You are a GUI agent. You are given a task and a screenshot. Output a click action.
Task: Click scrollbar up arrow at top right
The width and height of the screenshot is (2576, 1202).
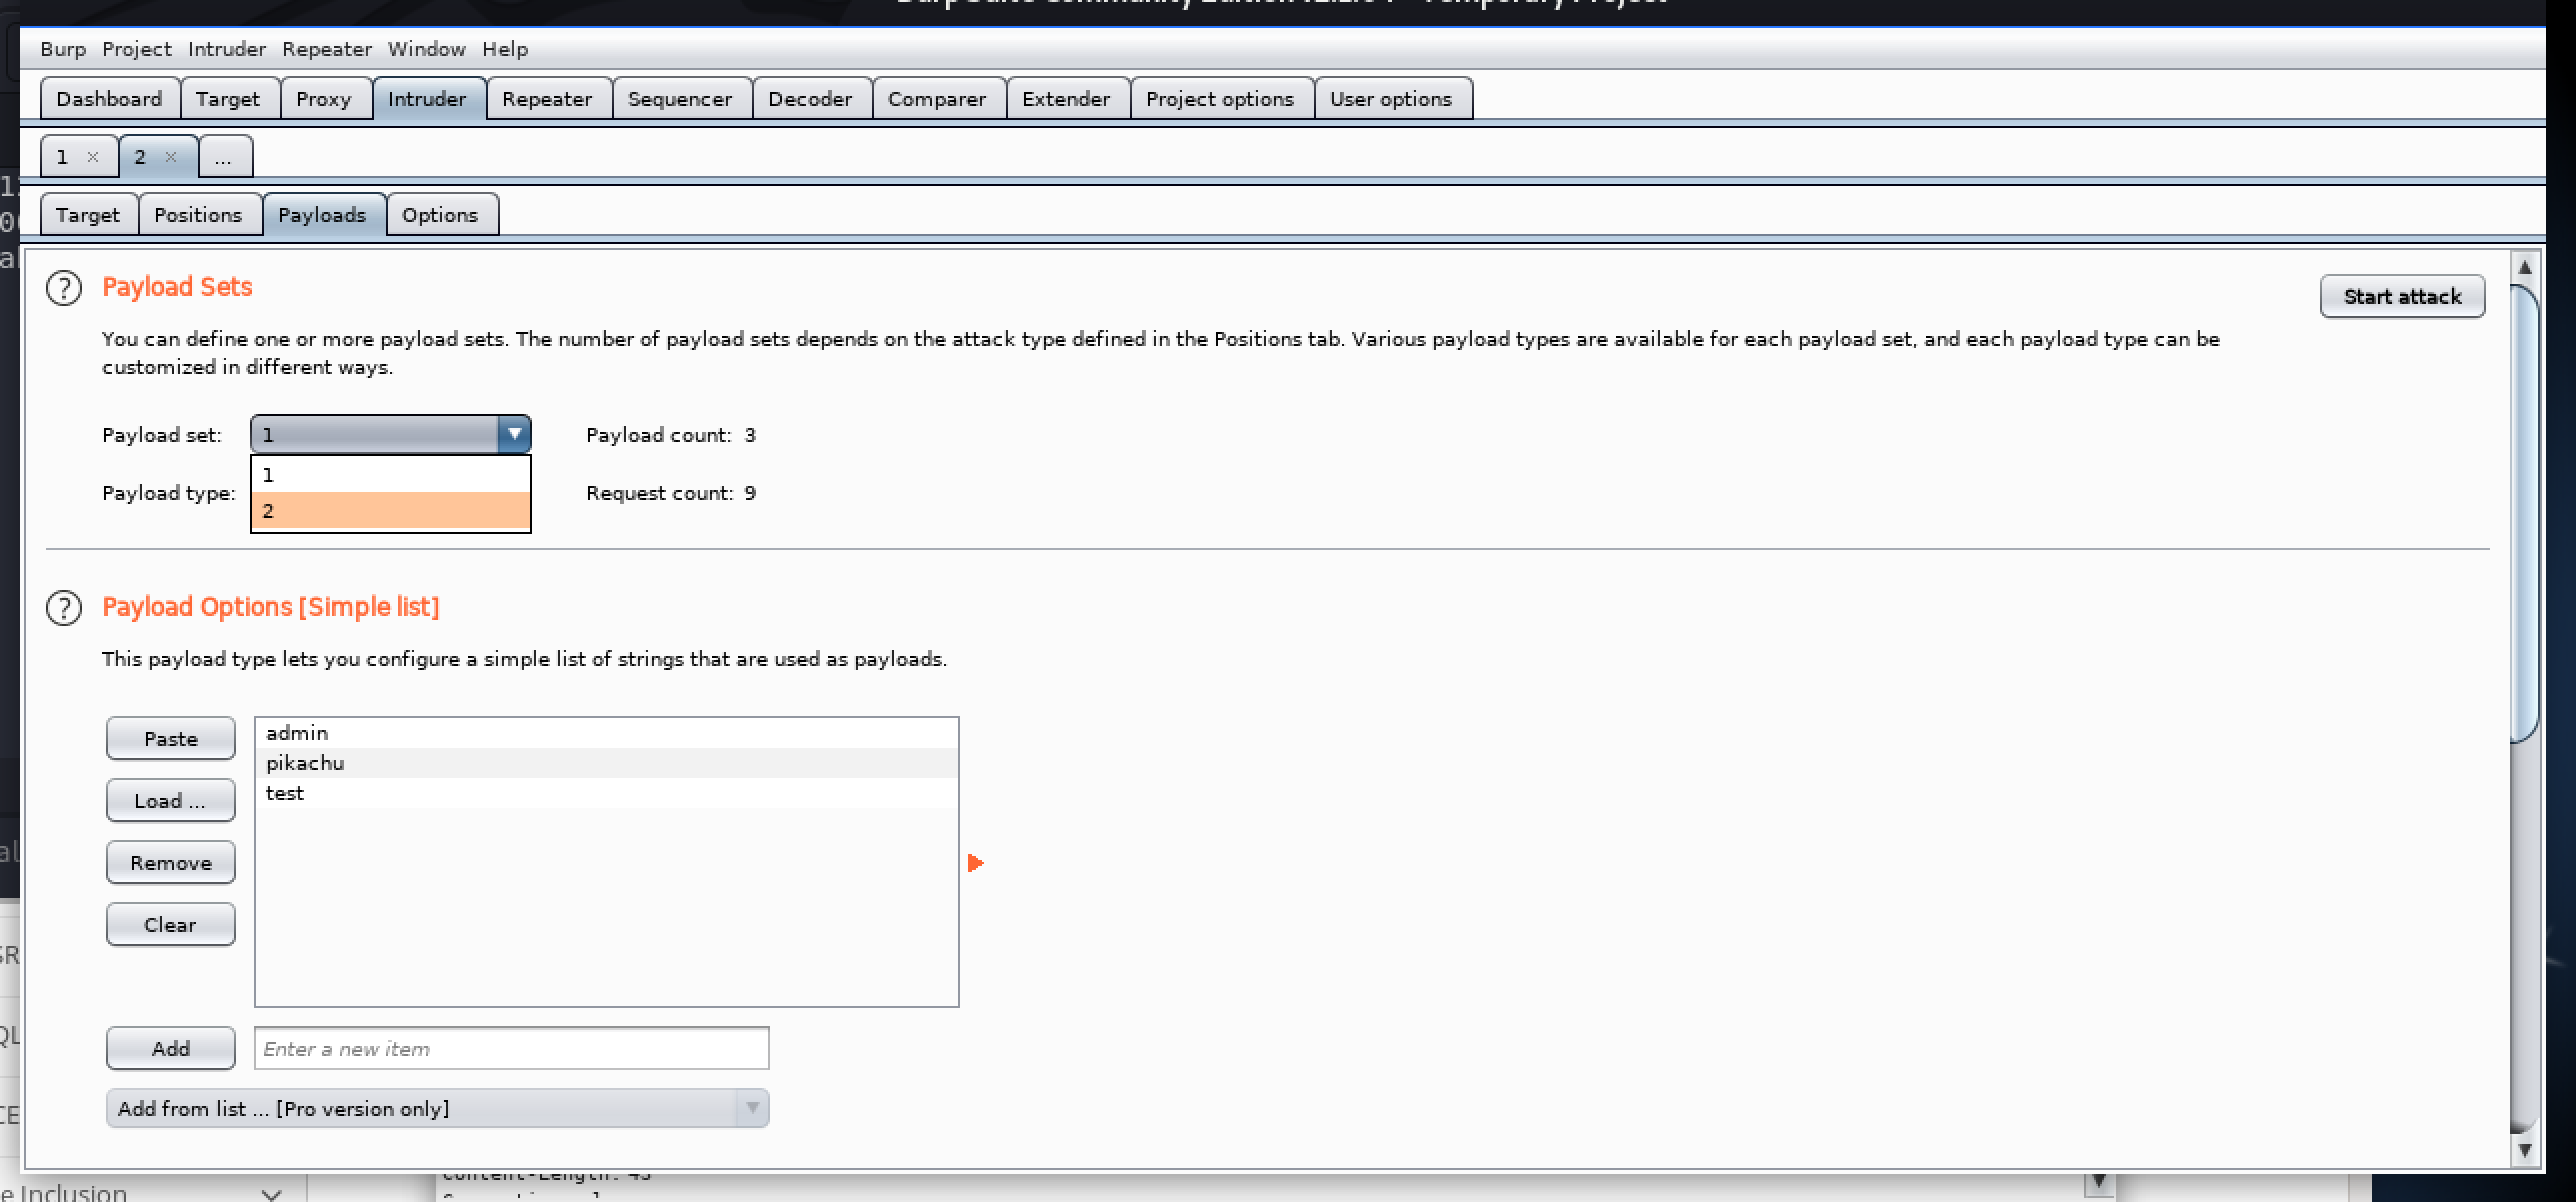tap(2524, 267)
